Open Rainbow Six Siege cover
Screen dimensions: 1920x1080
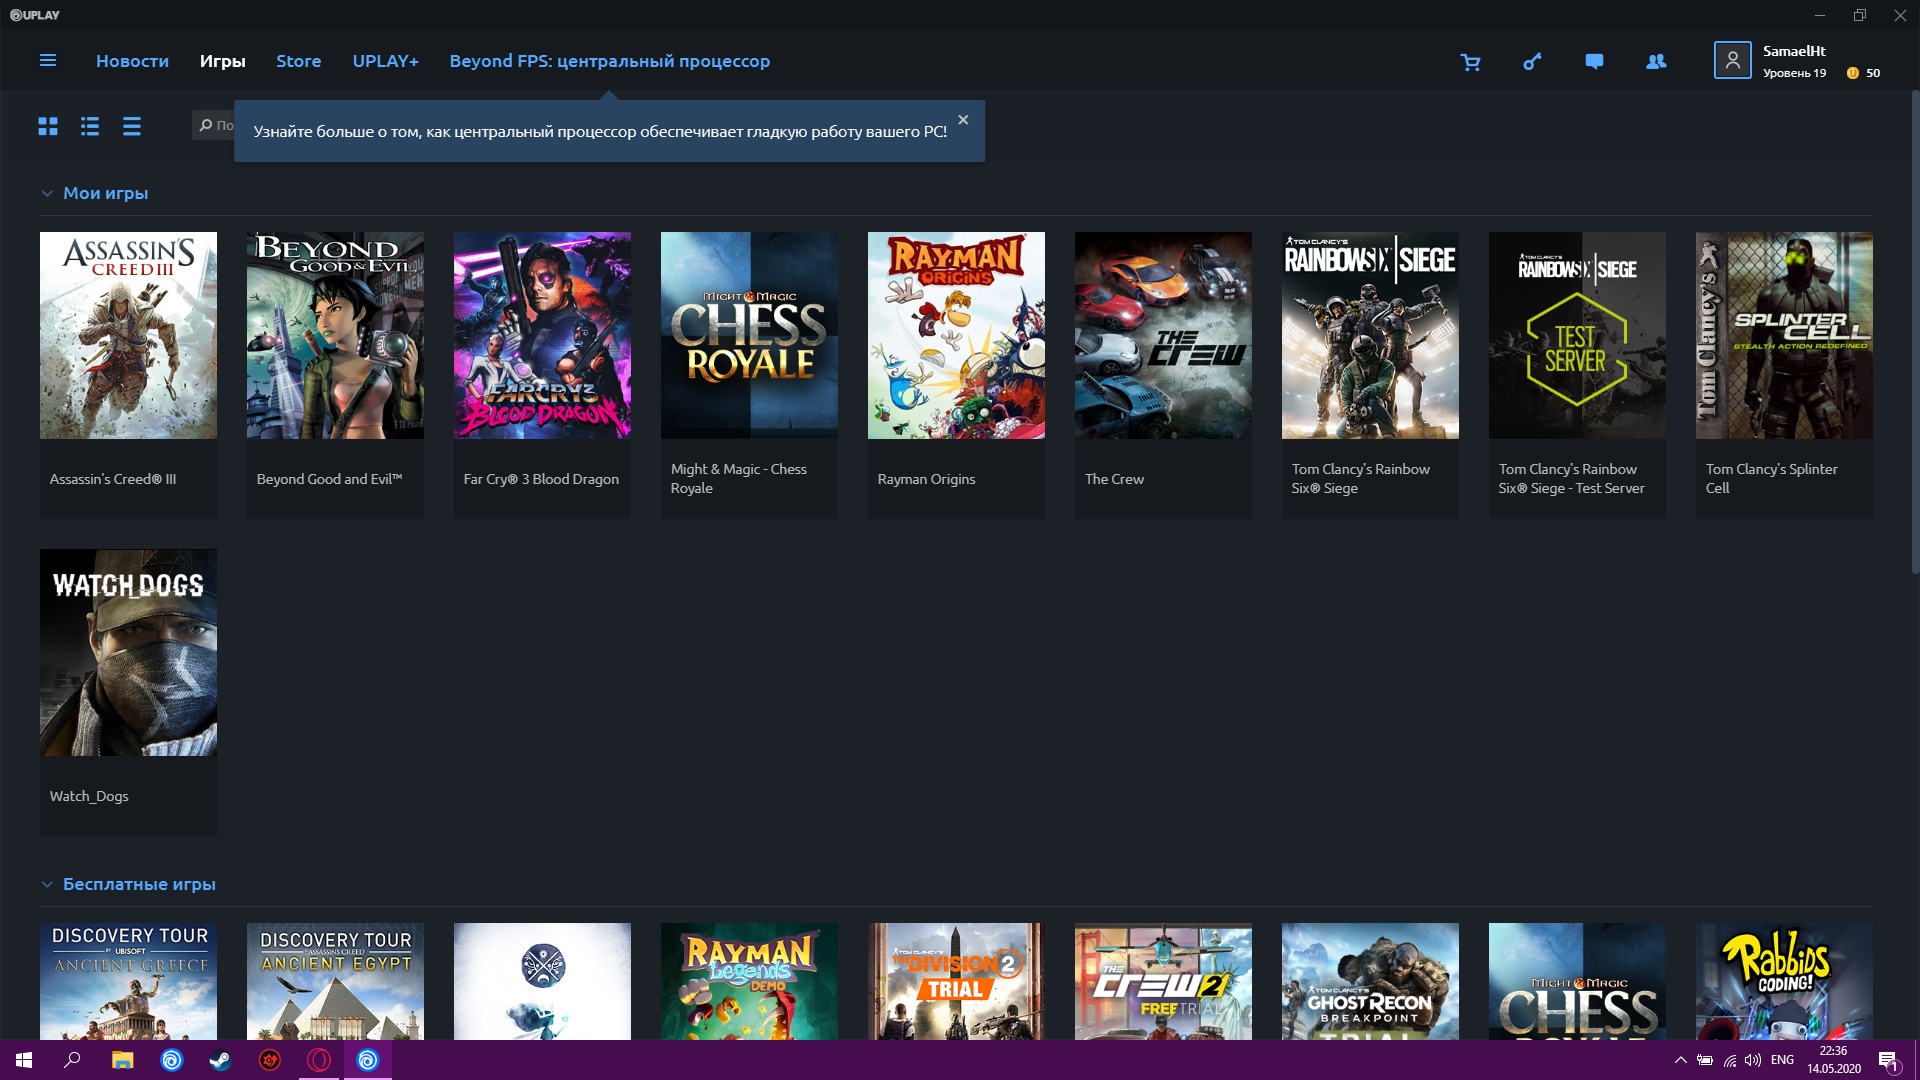point(1370,335)
